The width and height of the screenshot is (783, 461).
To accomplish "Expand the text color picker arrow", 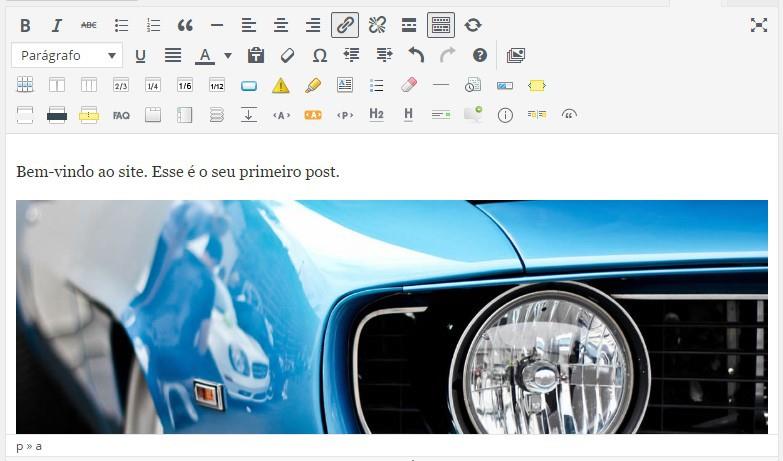I will (228, 55).
